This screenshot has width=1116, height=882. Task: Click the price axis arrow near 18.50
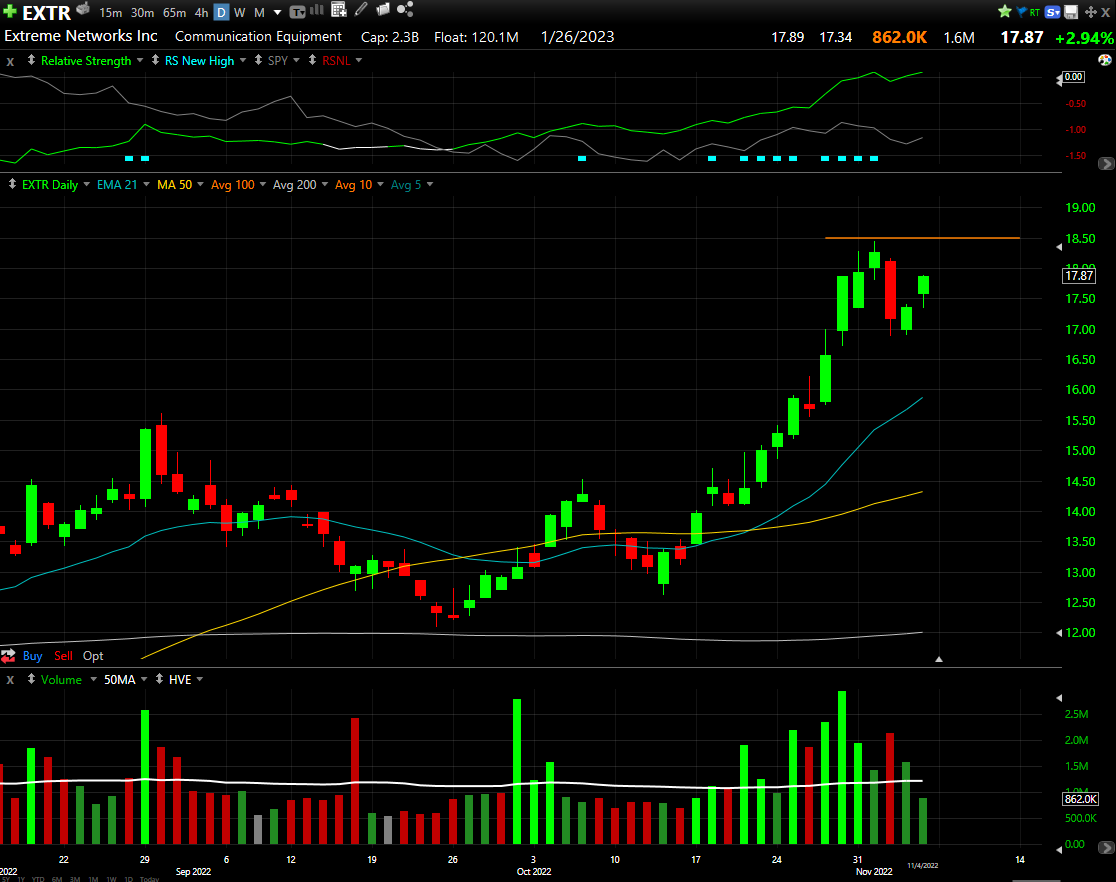[x=1059, y=246]
